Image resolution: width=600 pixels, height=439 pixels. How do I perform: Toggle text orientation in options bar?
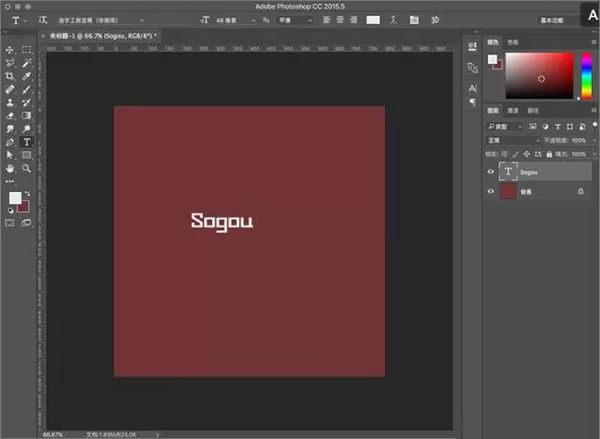click(43, 20)
